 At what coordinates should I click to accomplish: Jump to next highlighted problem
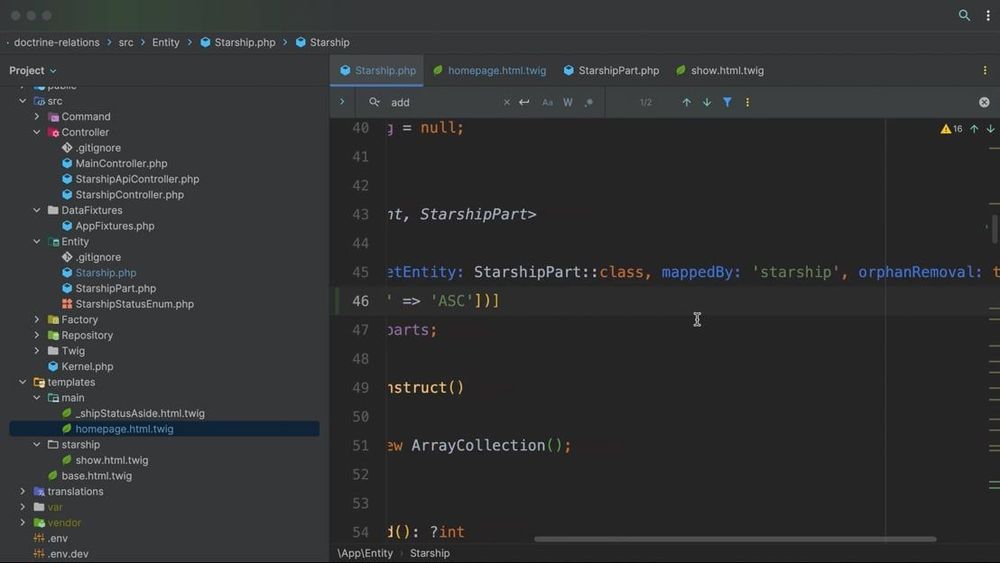point(990,129)
